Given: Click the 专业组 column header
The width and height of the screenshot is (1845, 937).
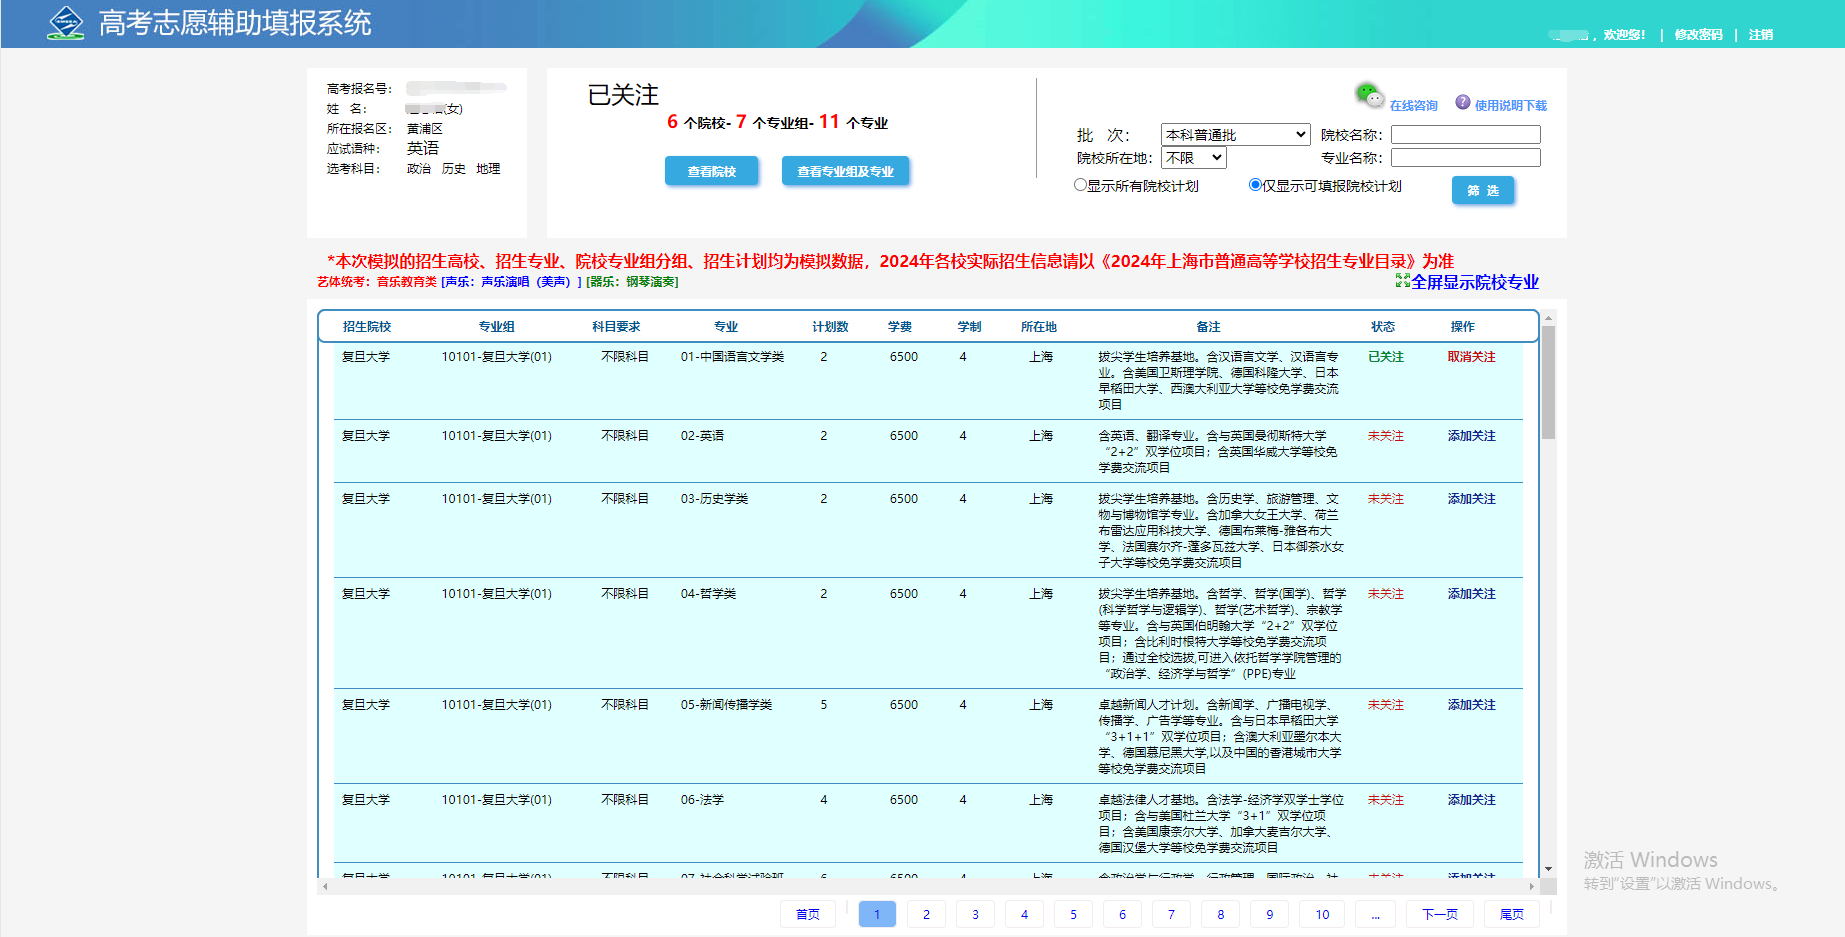Looking at the screenshot, I should [496, 326].
